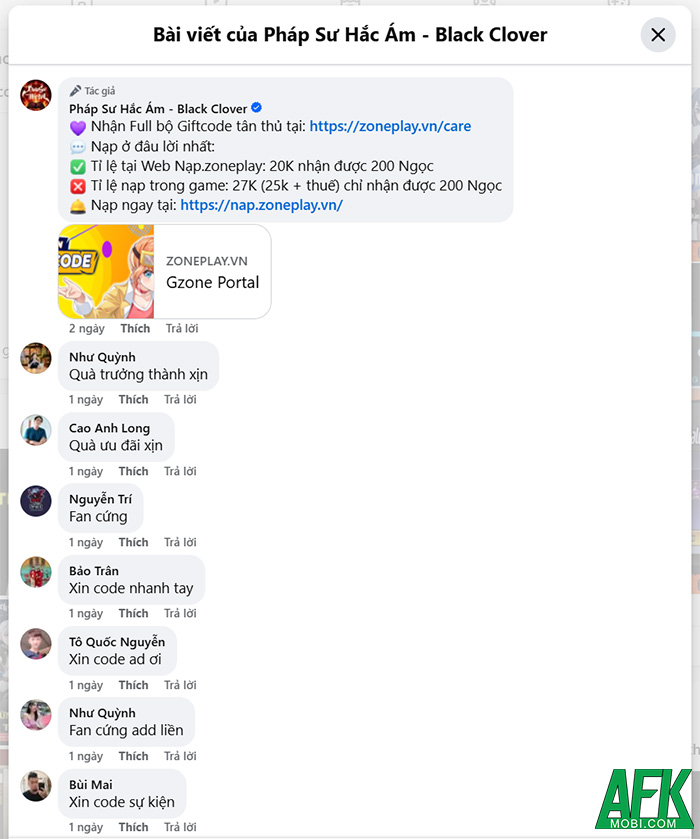
Task: Open Nguyễn Trí's profile avatar
Action: click(x=36, y=501)
